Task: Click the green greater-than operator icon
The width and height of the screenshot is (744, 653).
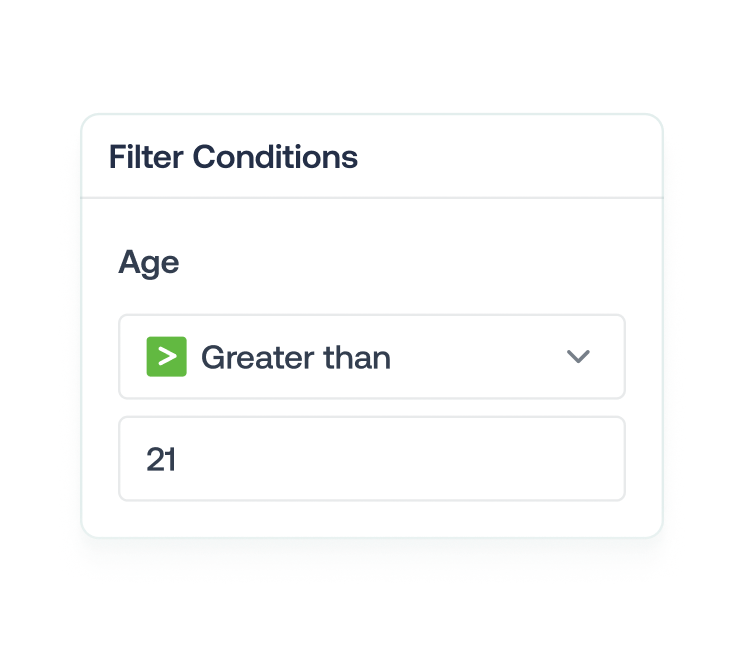Action: pyautogui.click(x=166, y=357)
